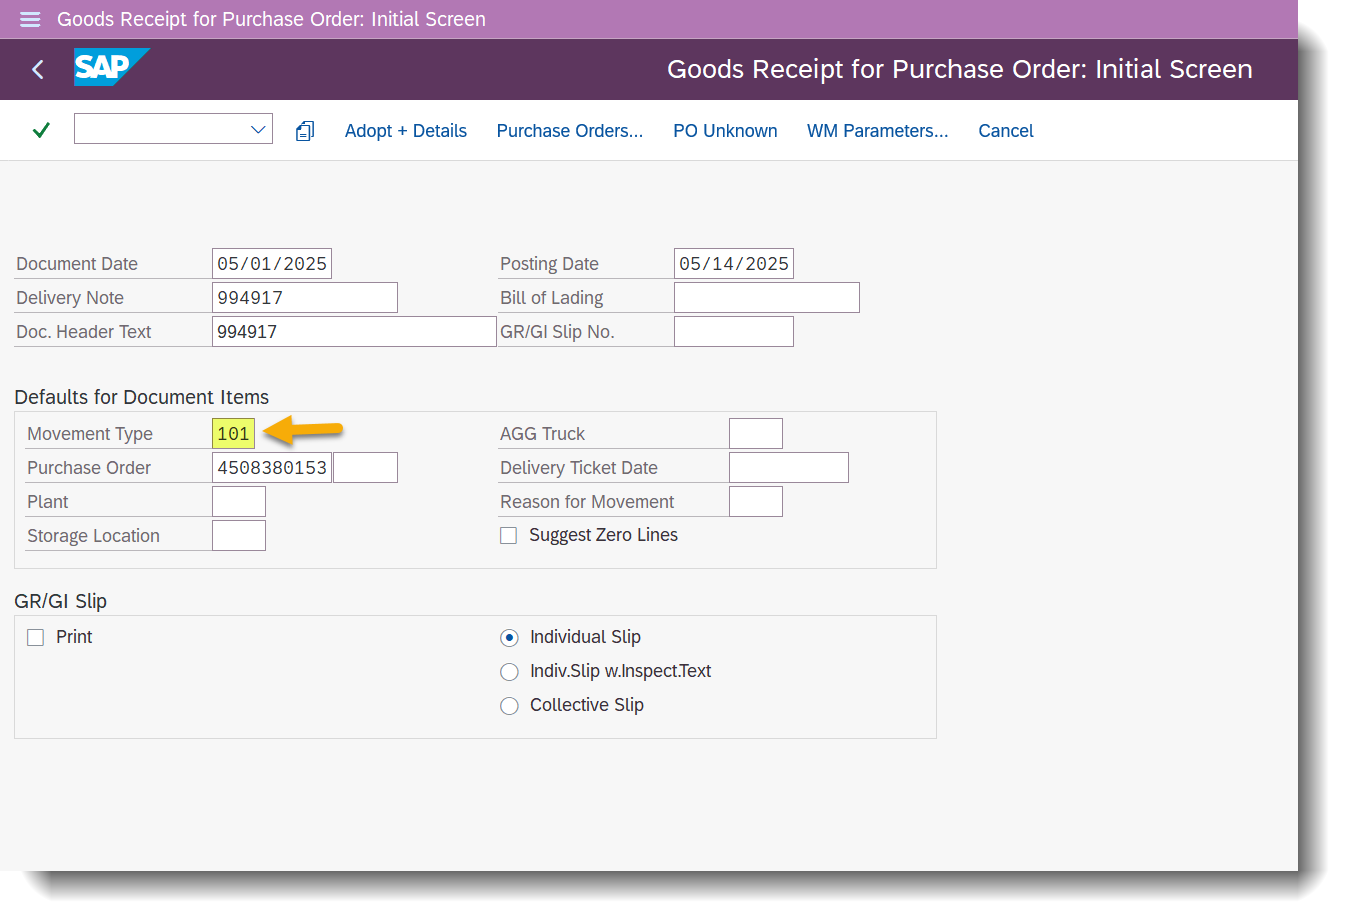
Task: Click the Bill of Lading field
Action: click(x=766, y=296)
